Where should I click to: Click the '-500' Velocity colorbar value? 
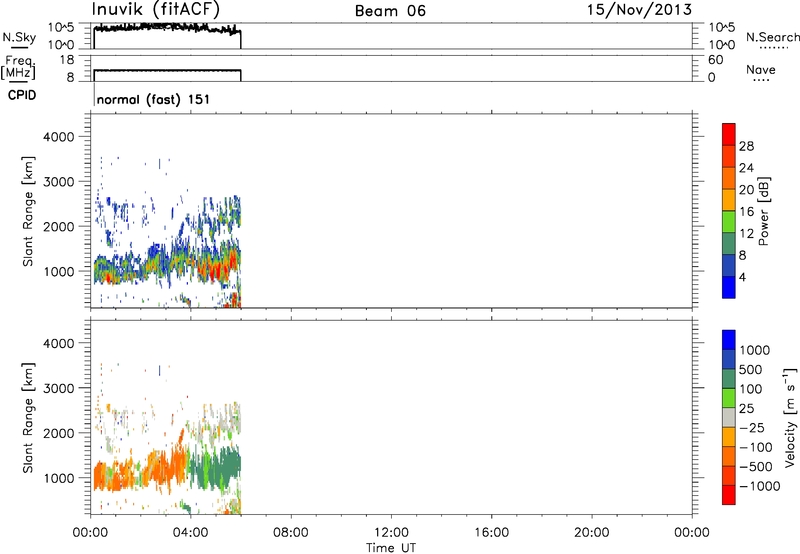click(756, 467)
